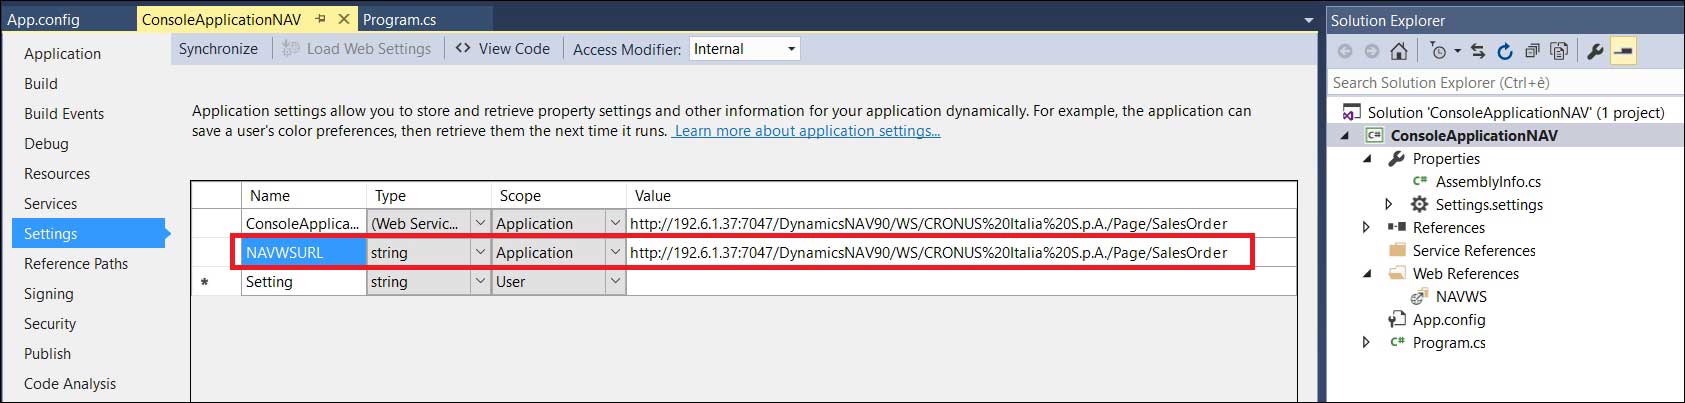Open the Access Modifier dropdown
This screenshot has width=1685, height=403.
tap(791, 49)
